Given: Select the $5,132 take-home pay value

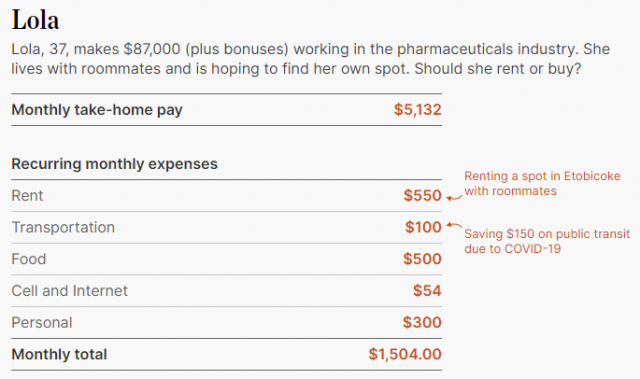Looking at the screenshot, I should pos(418,110).
